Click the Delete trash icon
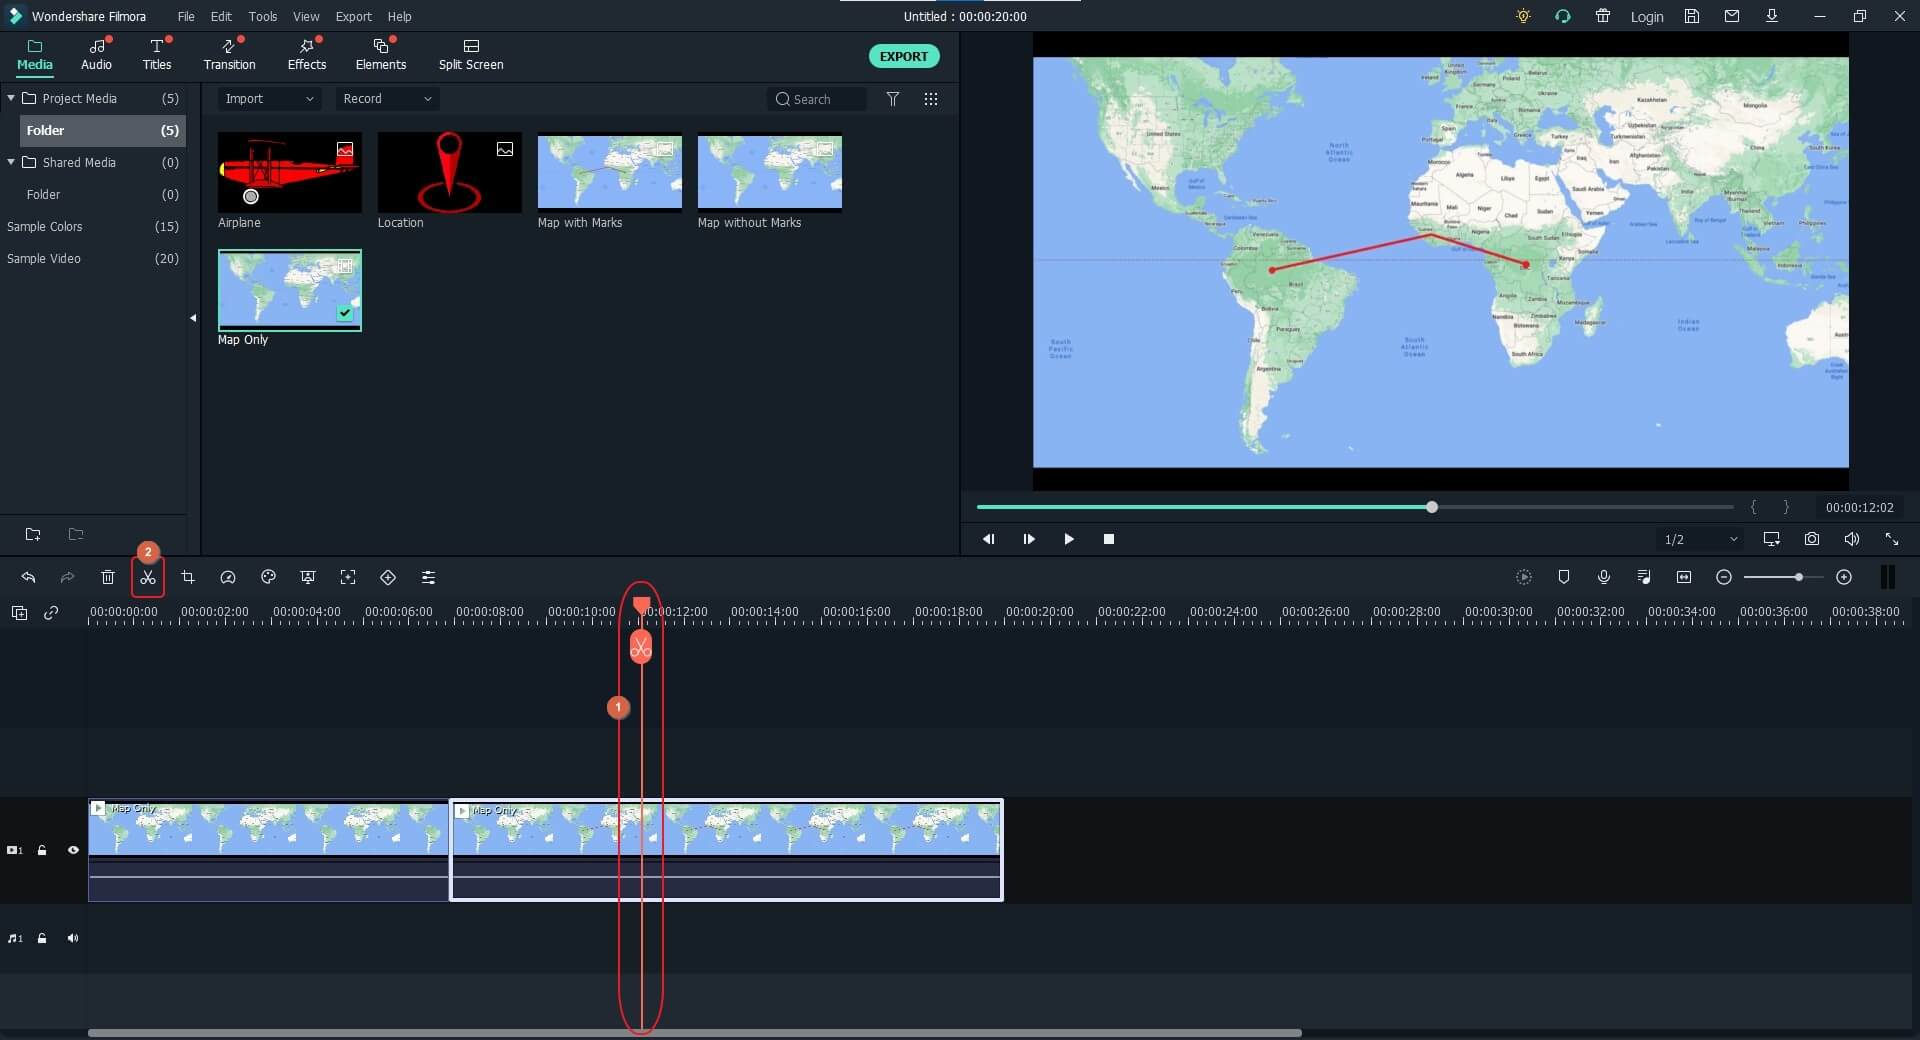 click(108, 577)
